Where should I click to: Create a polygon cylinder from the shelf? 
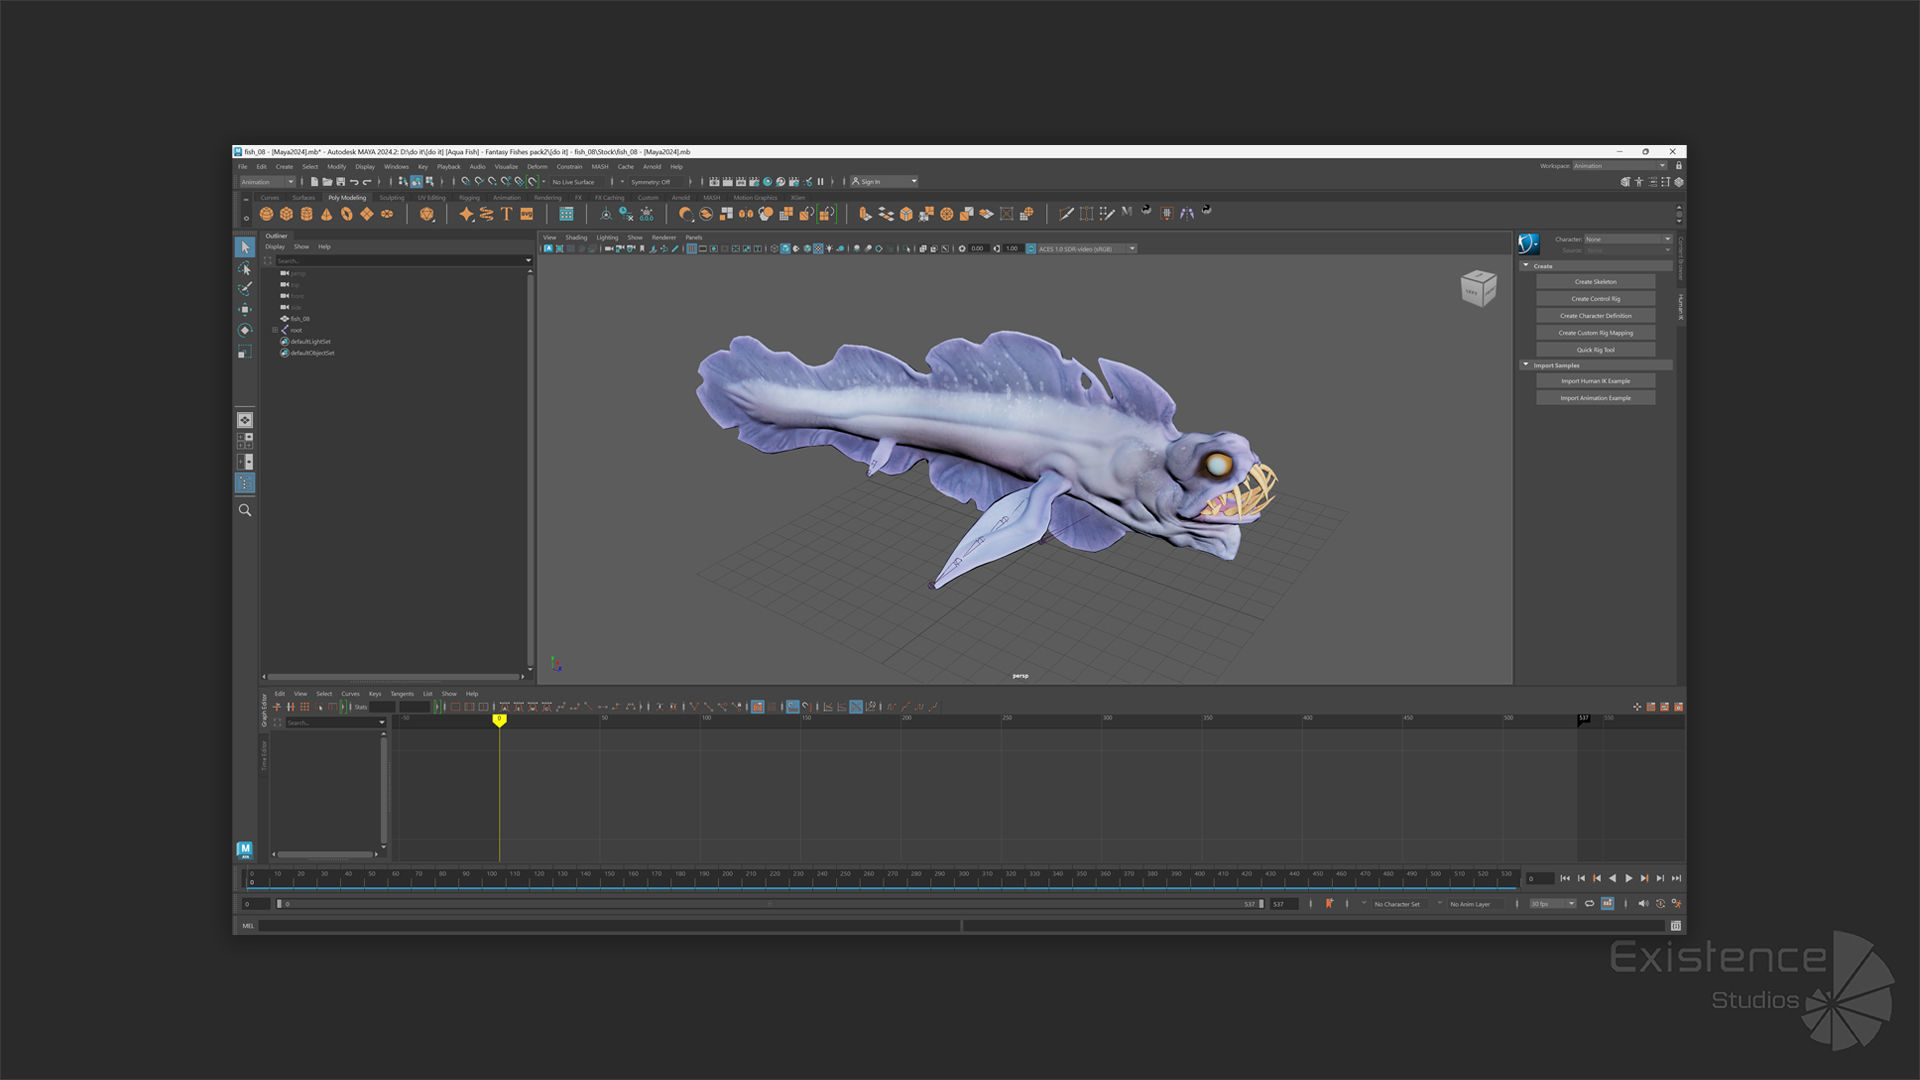(x=306, y=214)
